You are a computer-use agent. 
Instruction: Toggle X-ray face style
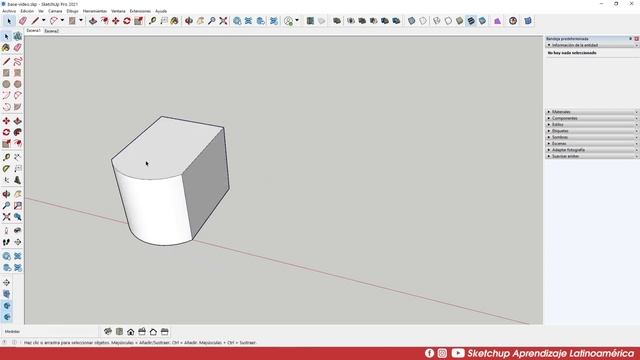[411, 20]
